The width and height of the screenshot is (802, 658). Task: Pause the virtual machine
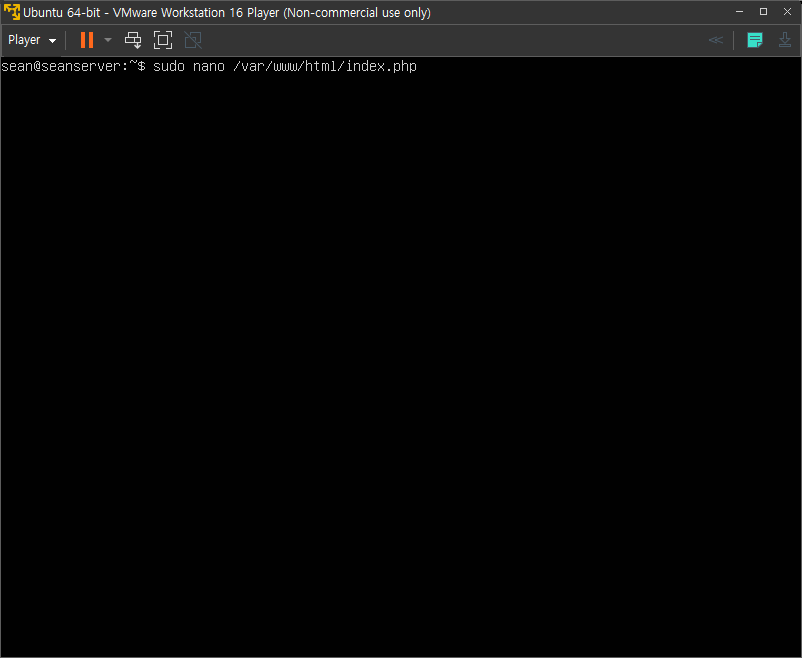point(87,40)
